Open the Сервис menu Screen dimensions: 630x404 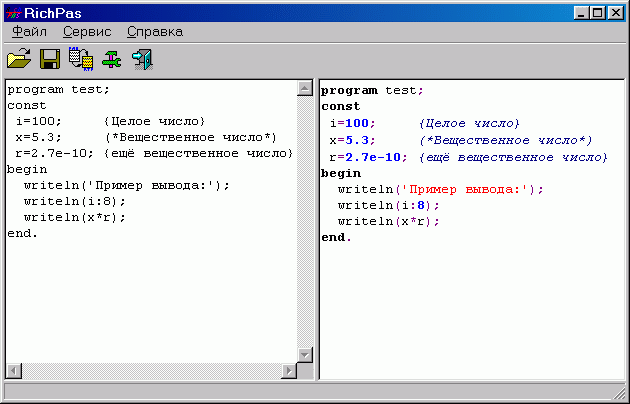point(87,32)
